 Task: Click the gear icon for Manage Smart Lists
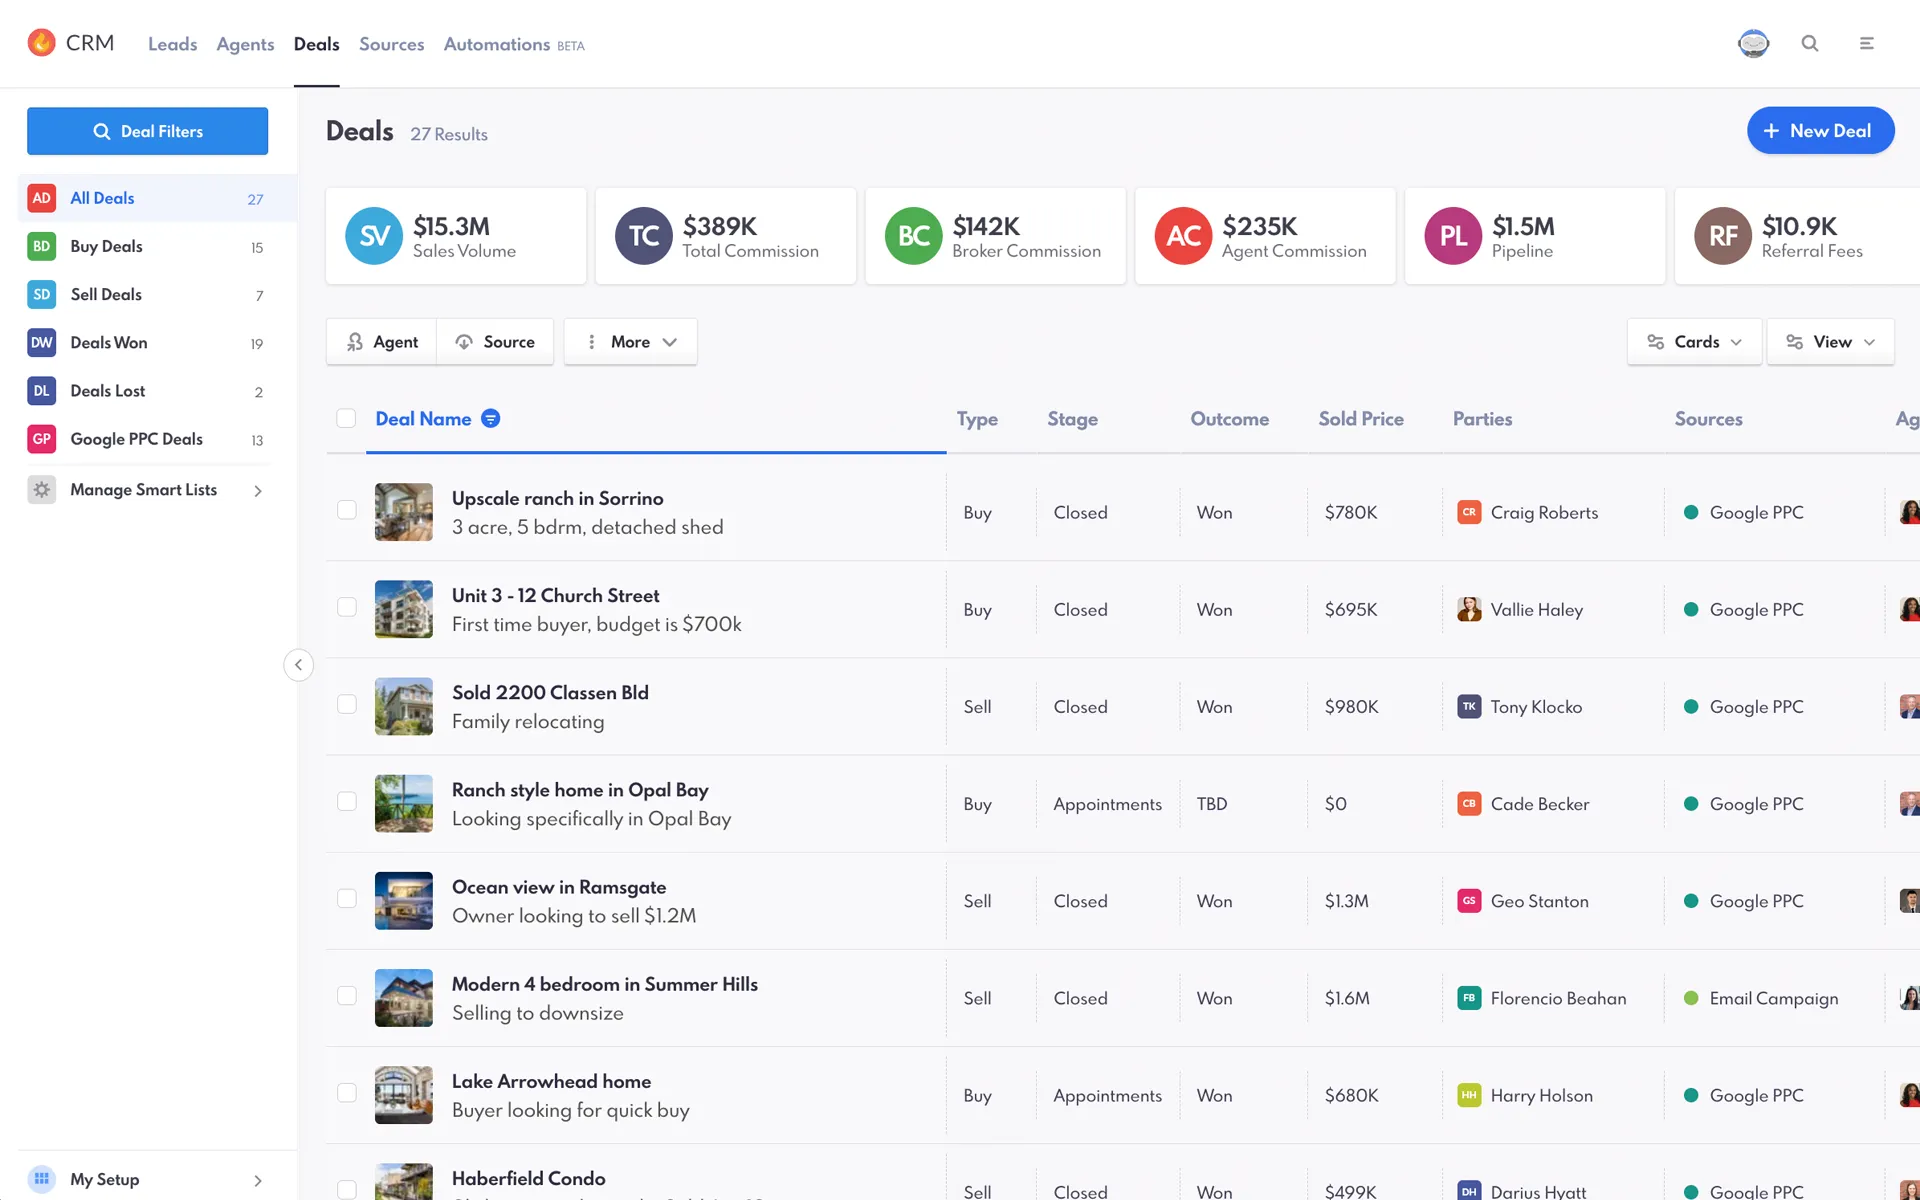click(x=41, y=490)
